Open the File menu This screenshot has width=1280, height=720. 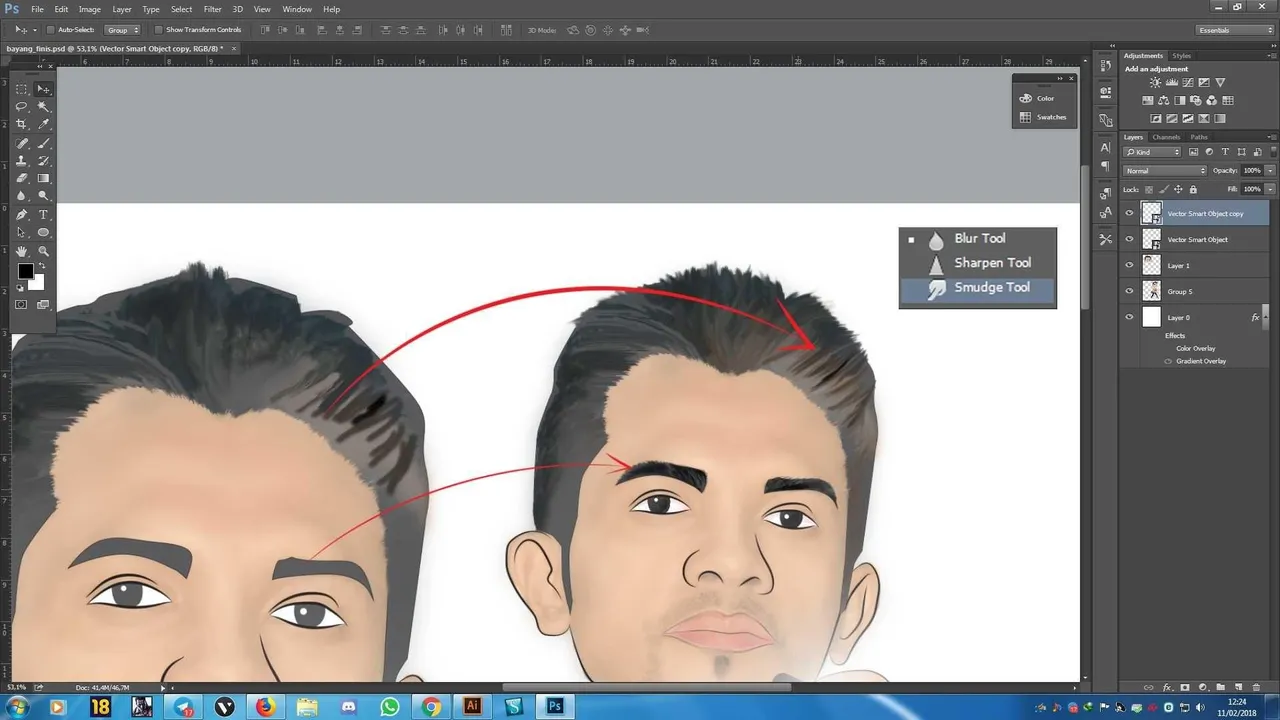click(37, 9)
